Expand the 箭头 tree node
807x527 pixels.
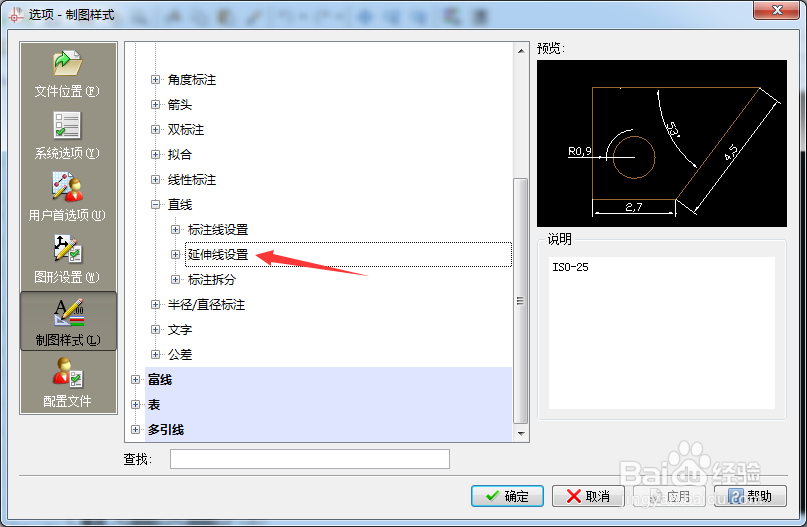(155, 104)
